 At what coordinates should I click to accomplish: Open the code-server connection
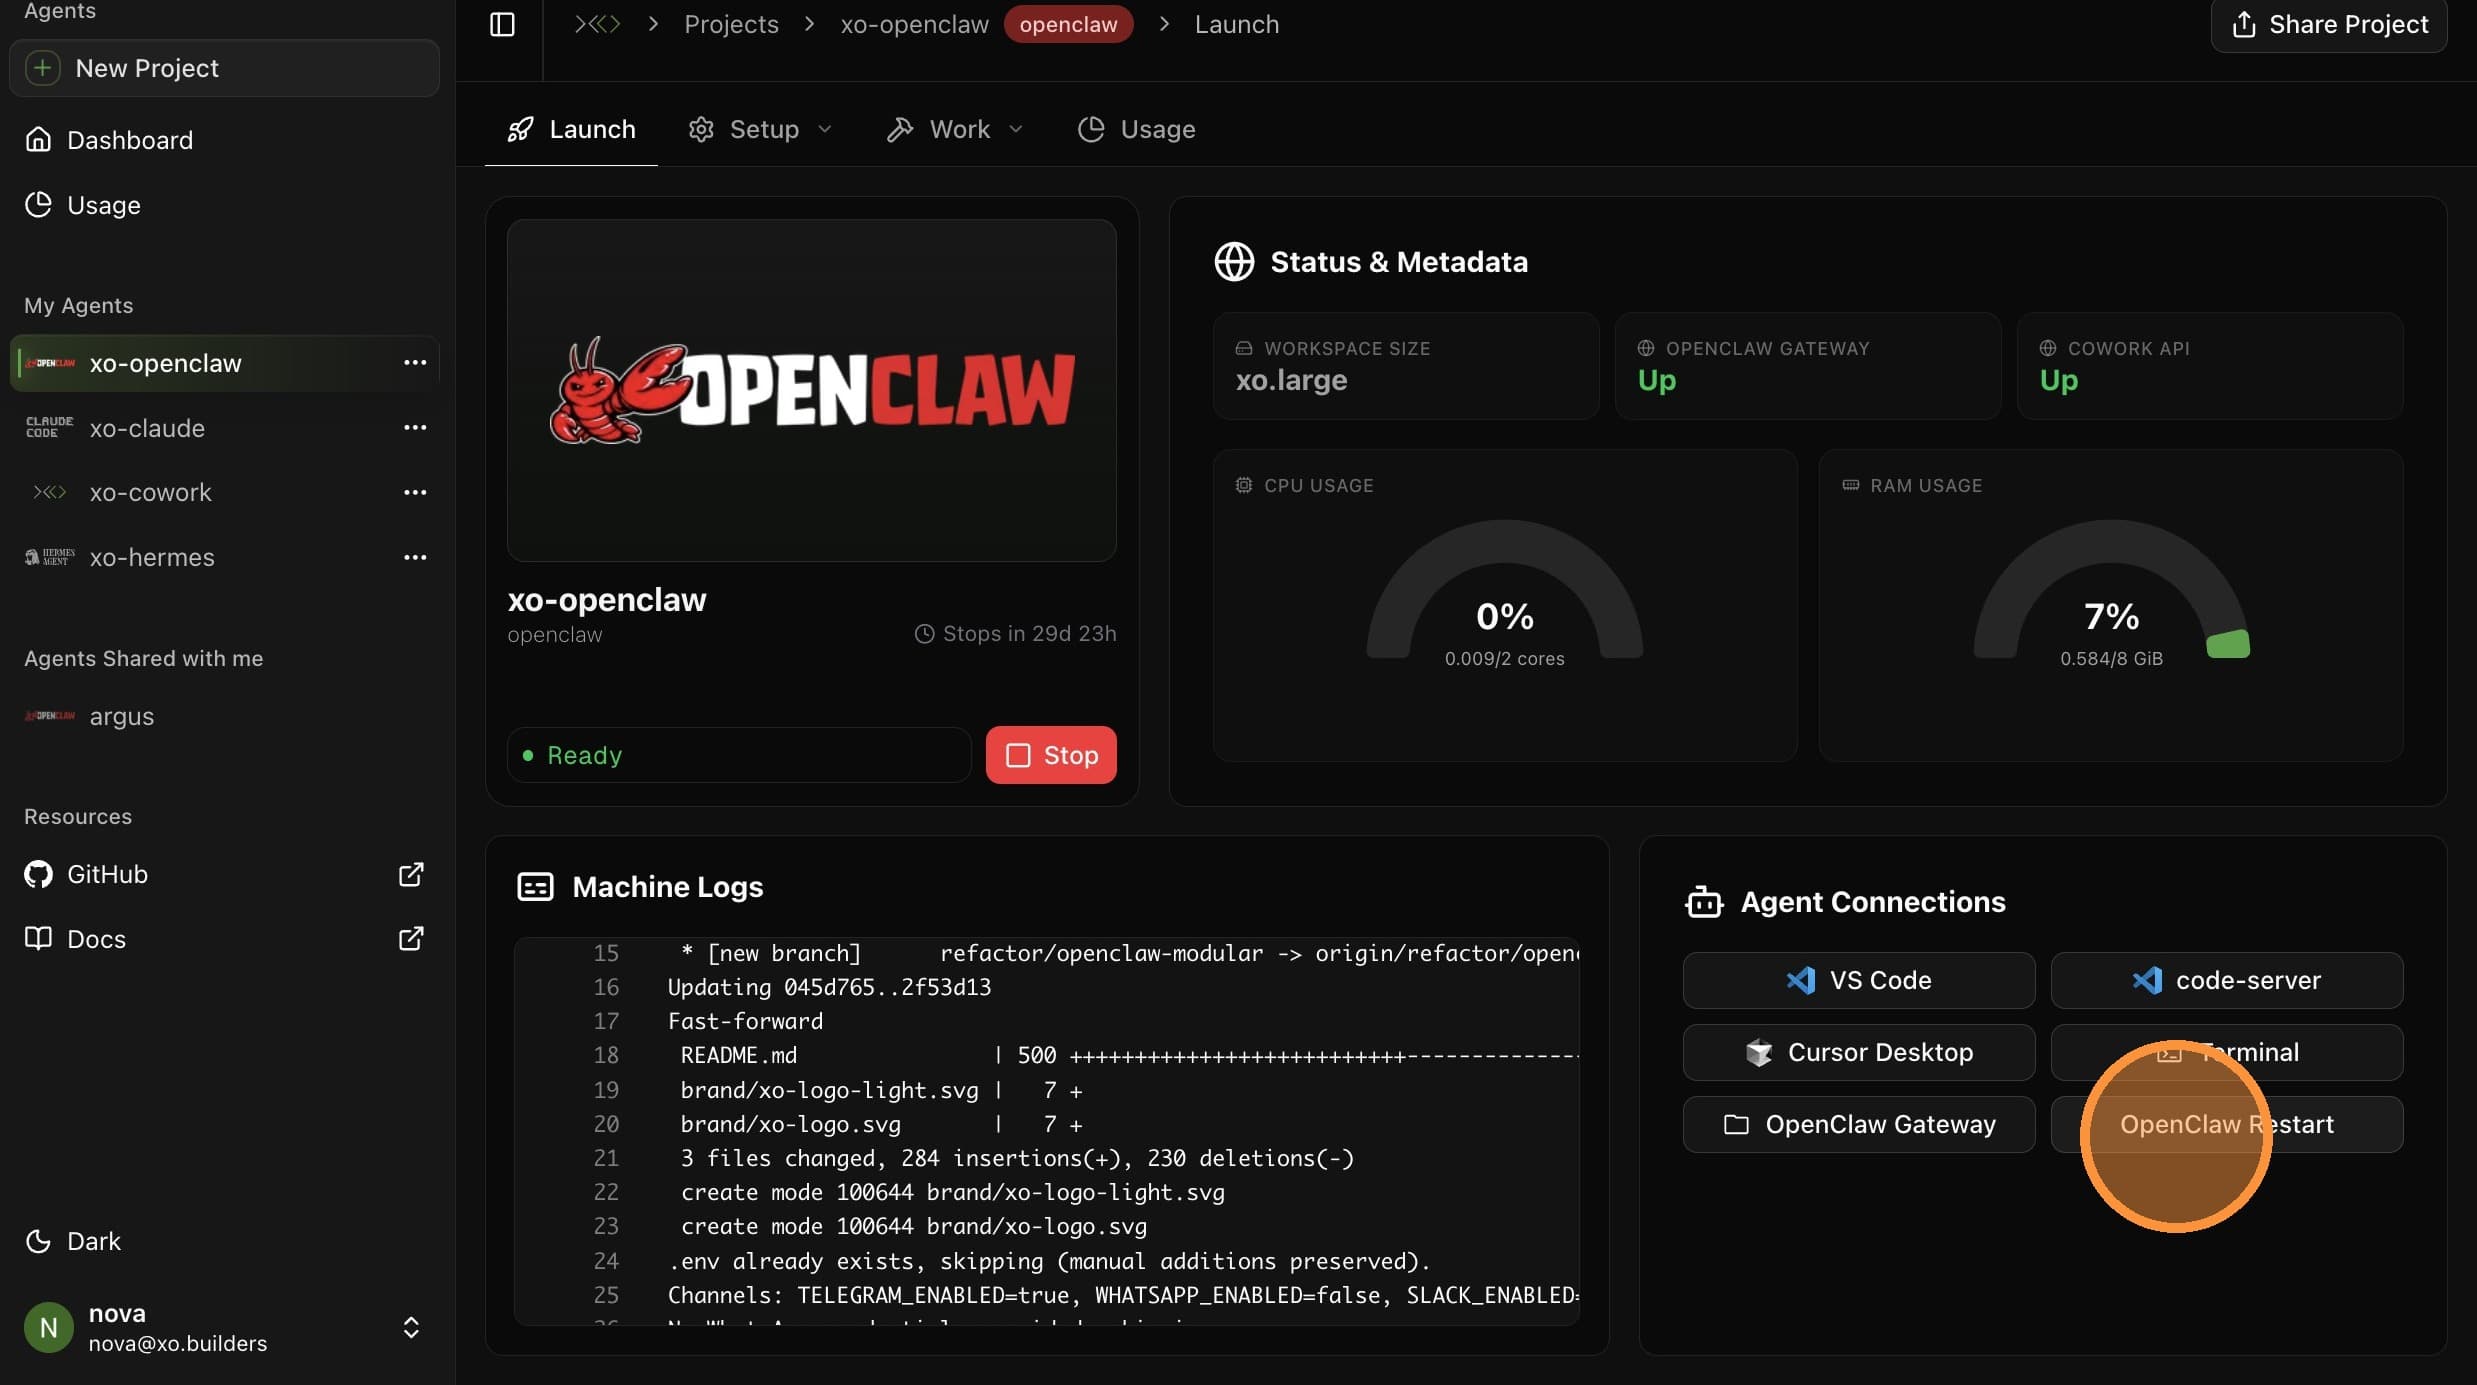[2226, 980]
